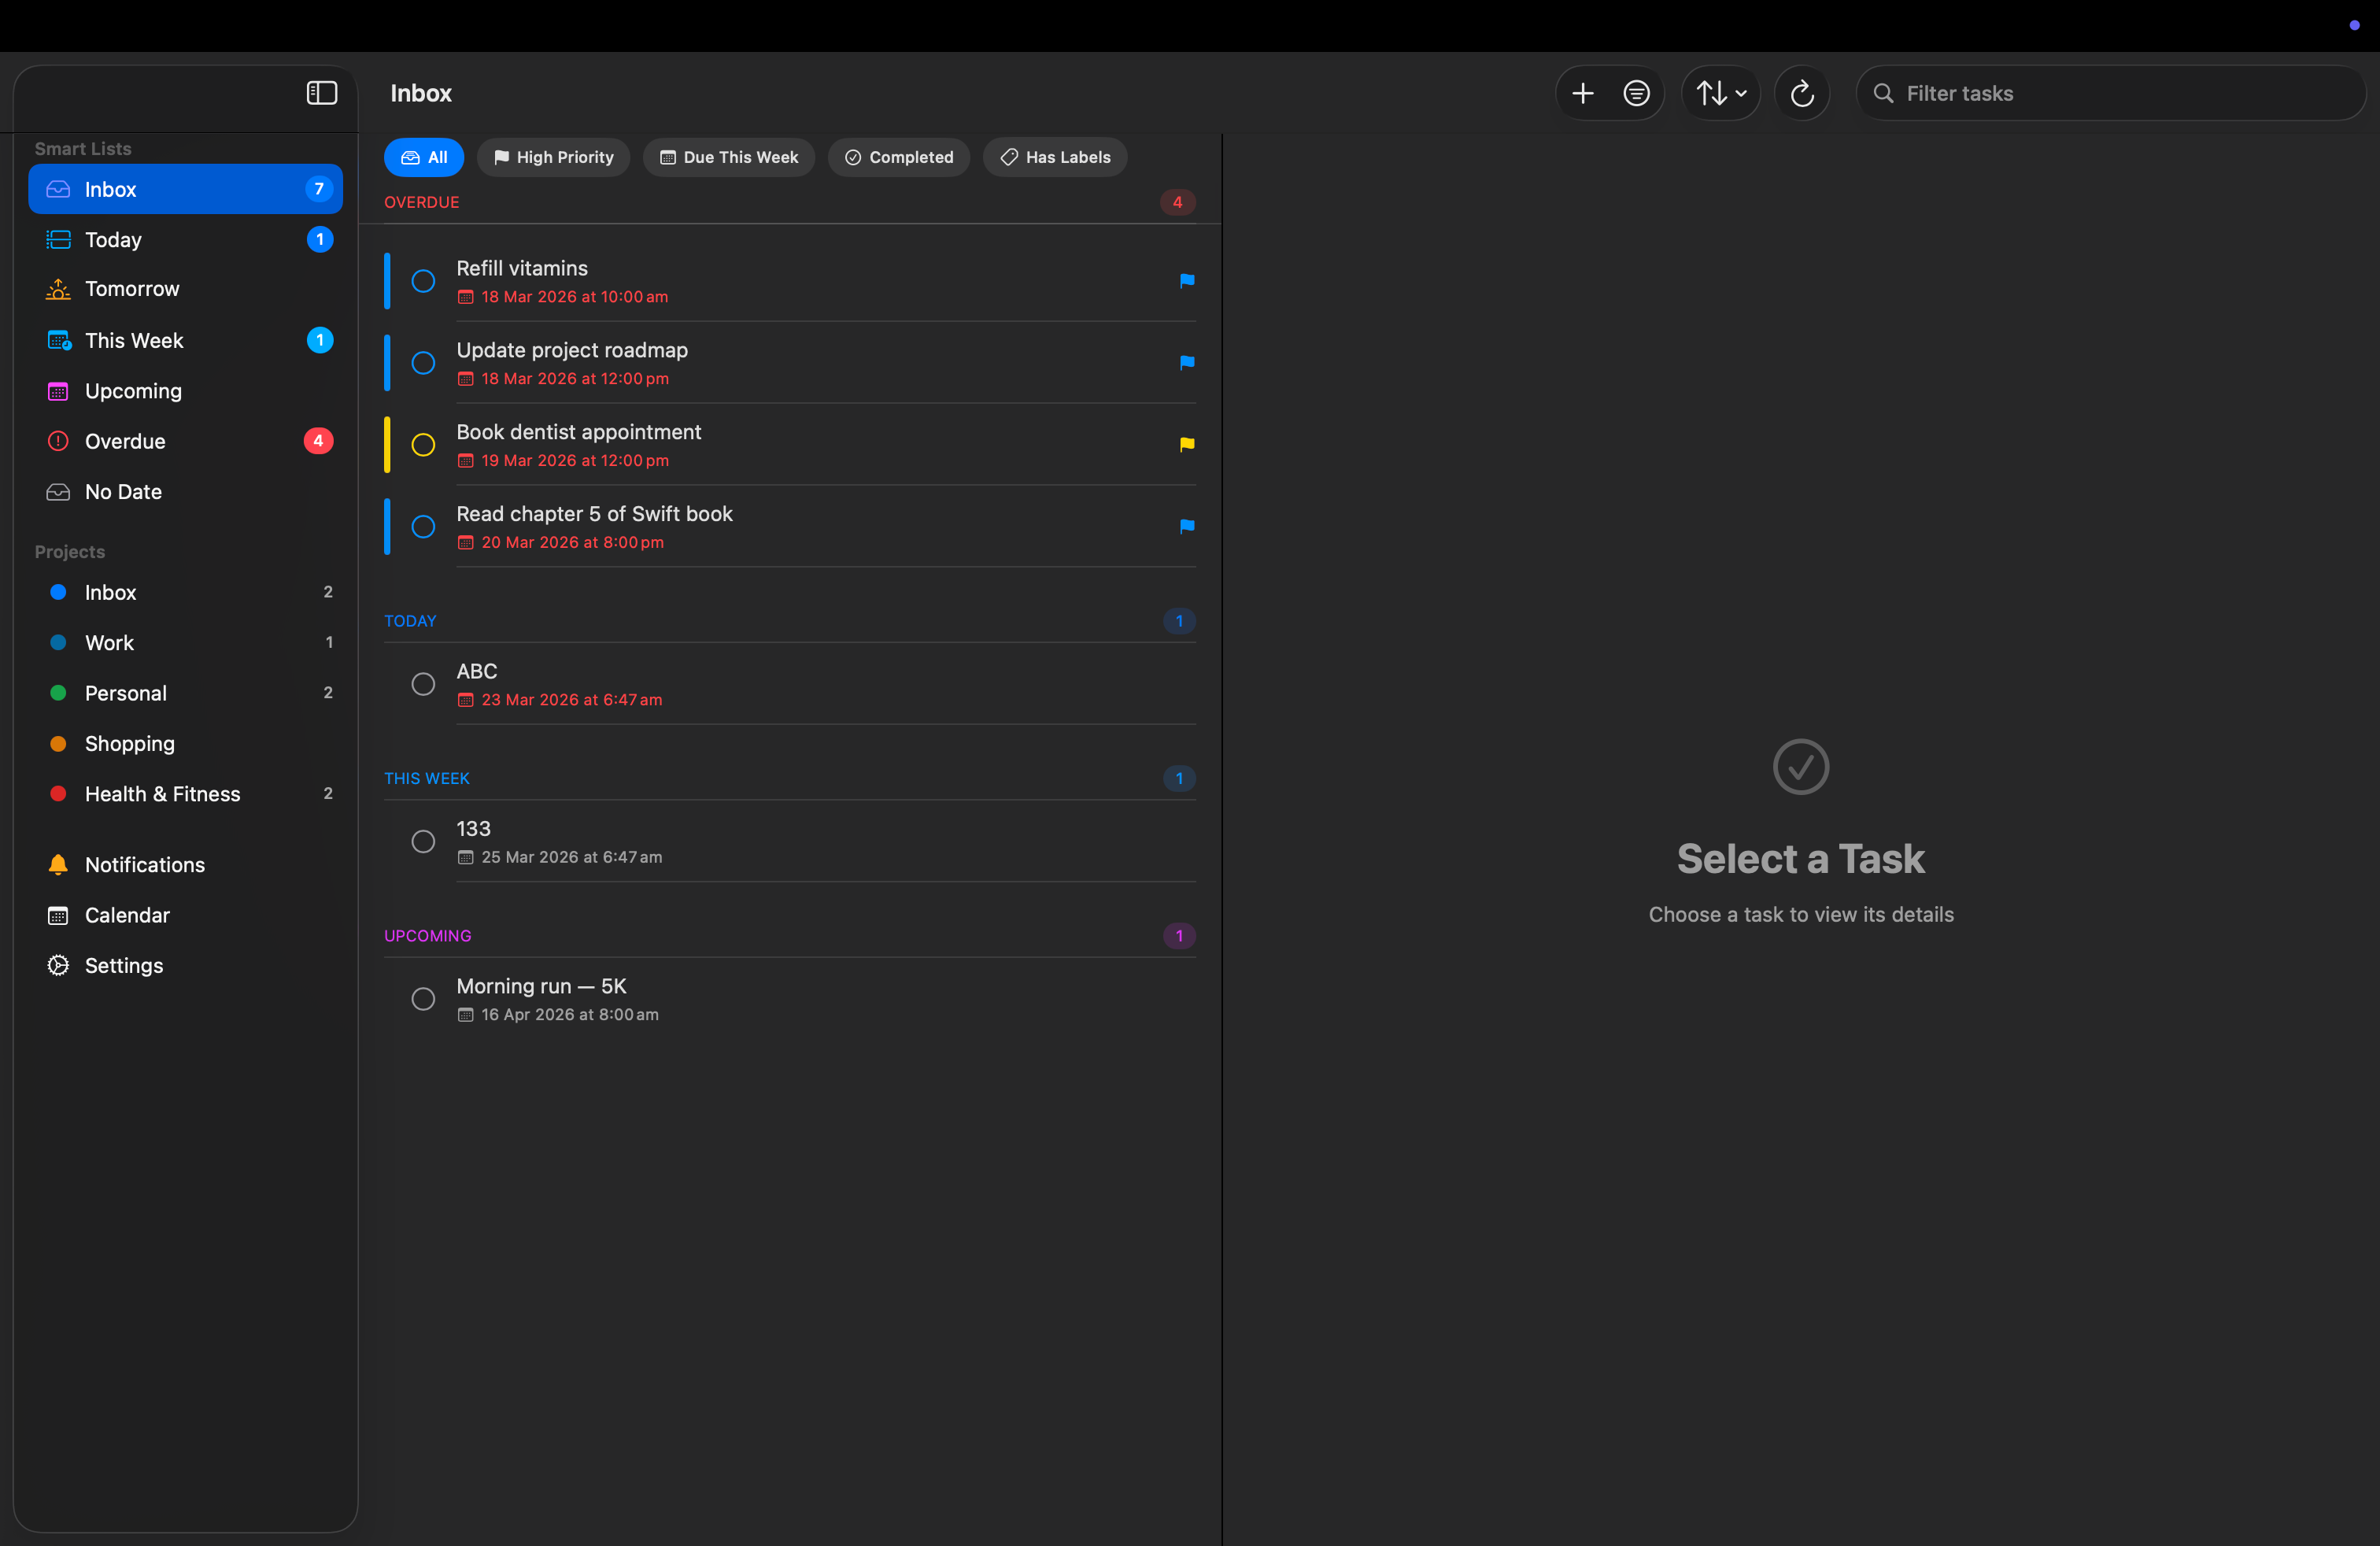This screenshot has height=1546, width=2380.
Task: Select the Due This Week filter tab
Action: (x=728, y=157)
